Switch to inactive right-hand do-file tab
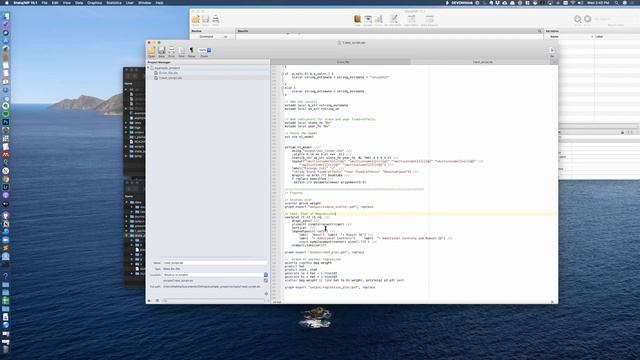The width and height of the screenshot is (640, 360). coord(482,62)
